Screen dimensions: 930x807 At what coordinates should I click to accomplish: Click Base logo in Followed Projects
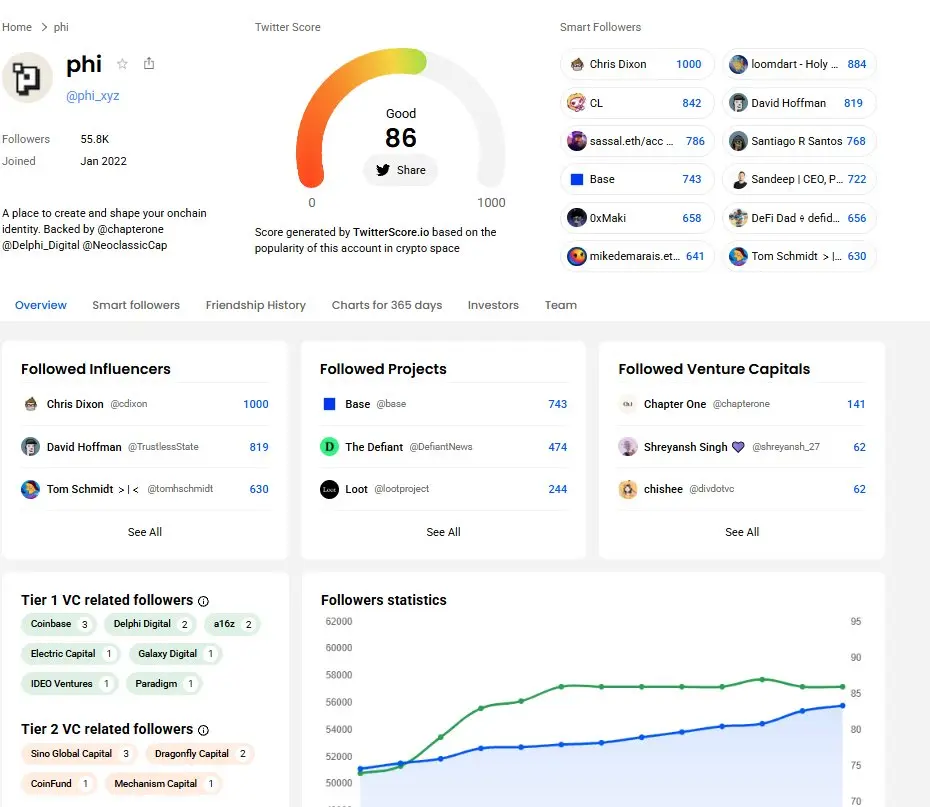pos(329,404)
